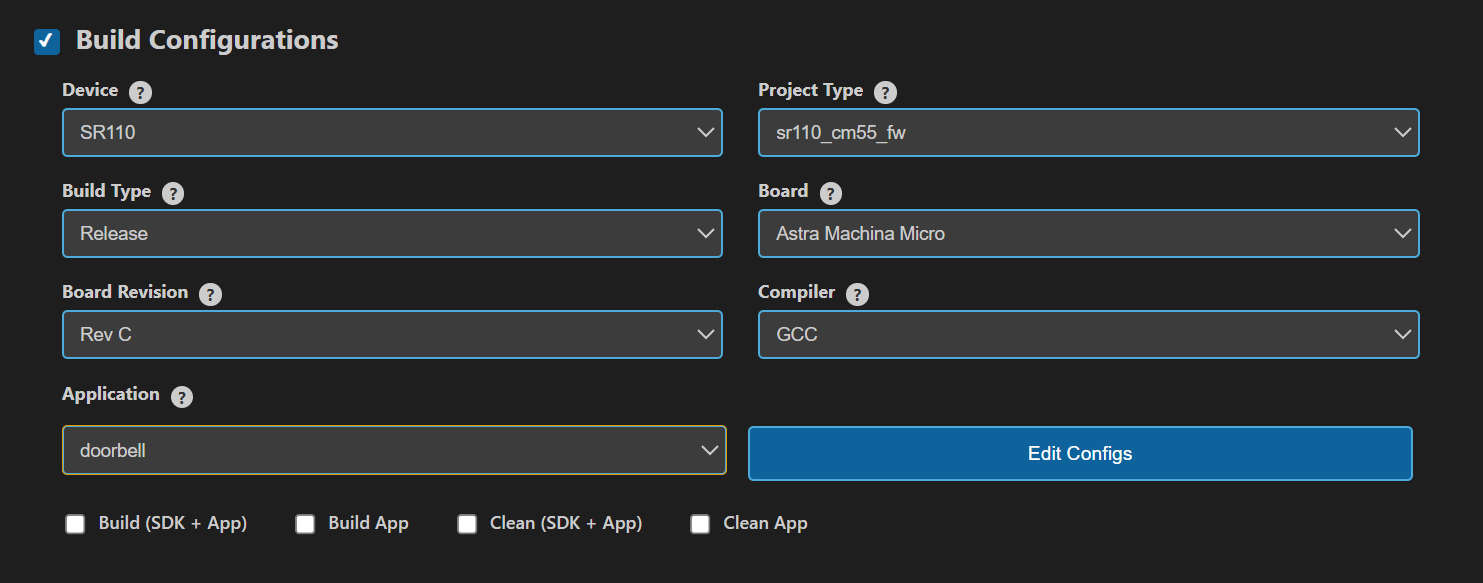Enable the Clean (SDK + App) checkbox
Image resolution: width=1483 pixels, height=583 pixels.
(467, 523)
